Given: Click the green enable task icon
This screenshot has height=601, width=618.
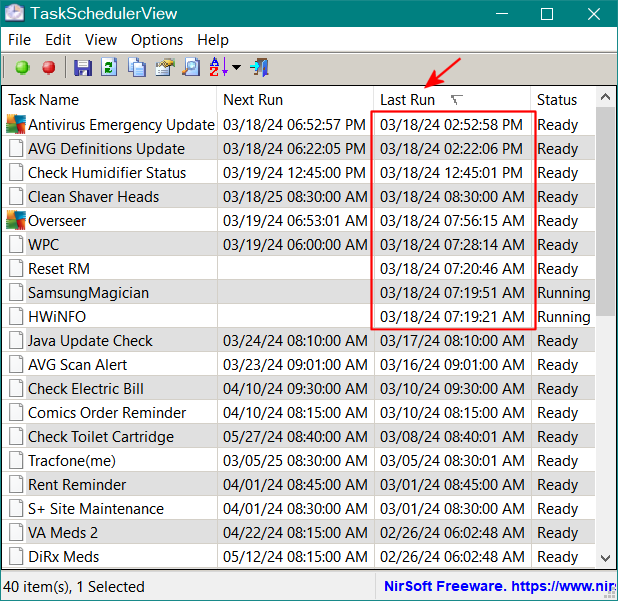Looking at the screenshot, I should (x=22, y=68).
